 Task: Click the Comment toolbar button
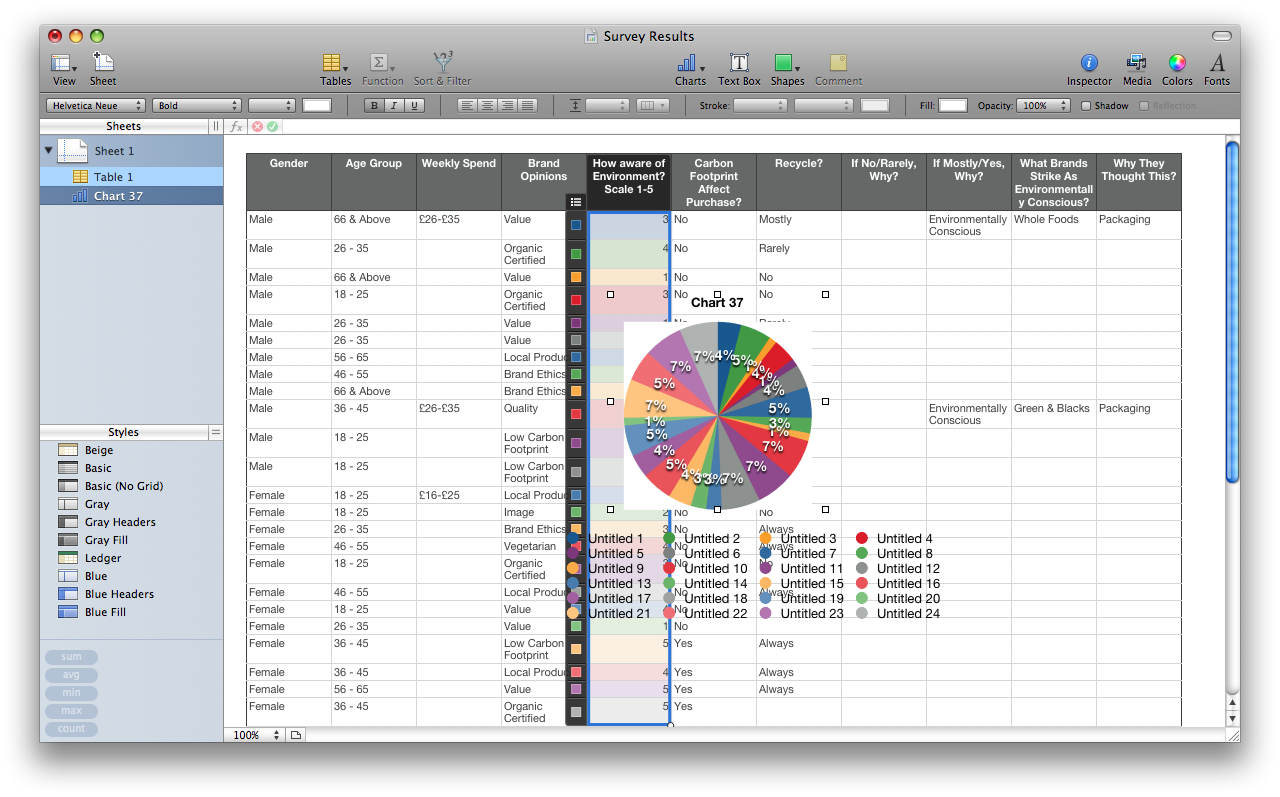pyautogui.click(x=838, y=69)
